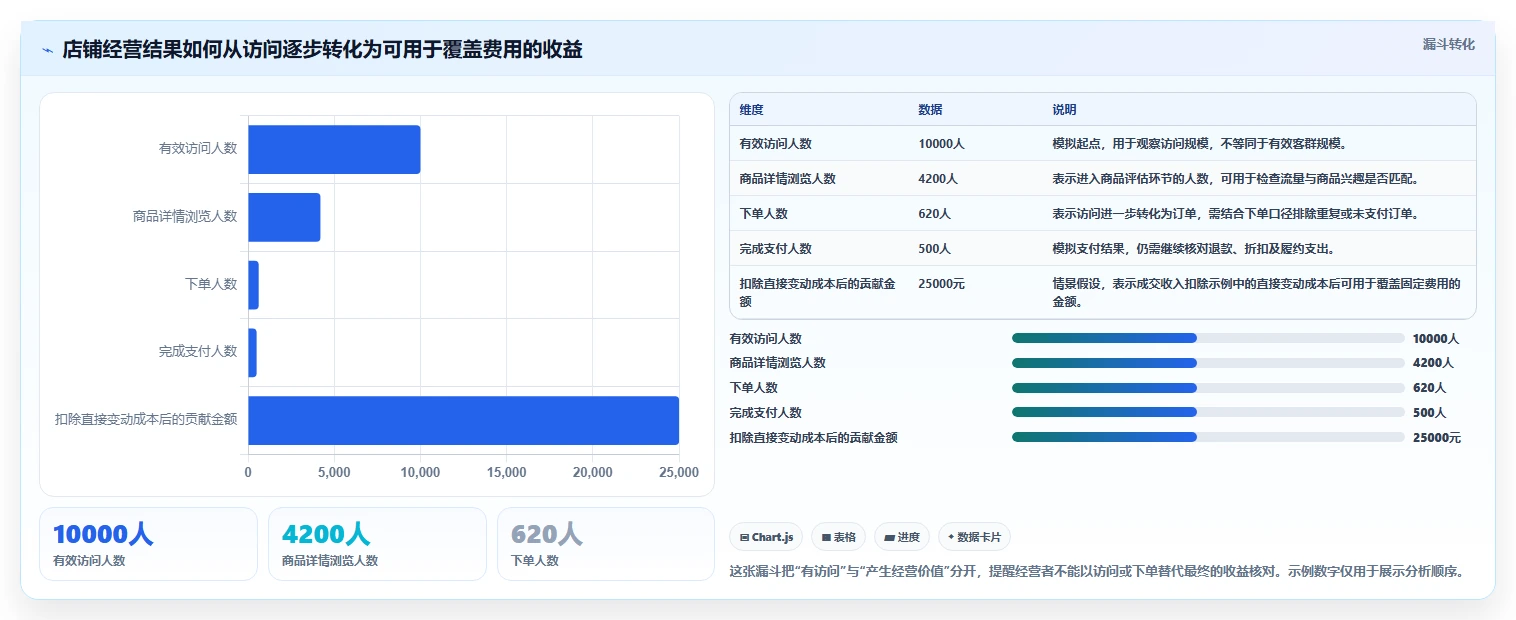Click the 完成支付人数 bar in the chart
The image size is (1516, 620).
pyautogui.click(x=252, y=353)
